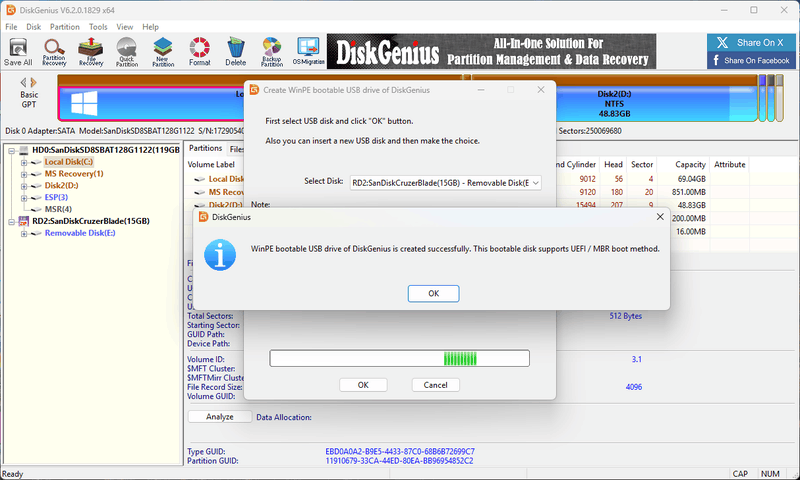The width and height of the screenshot is (800, 480).
Task: Launch the File Recovery tool
Action: tap(91, 52)
